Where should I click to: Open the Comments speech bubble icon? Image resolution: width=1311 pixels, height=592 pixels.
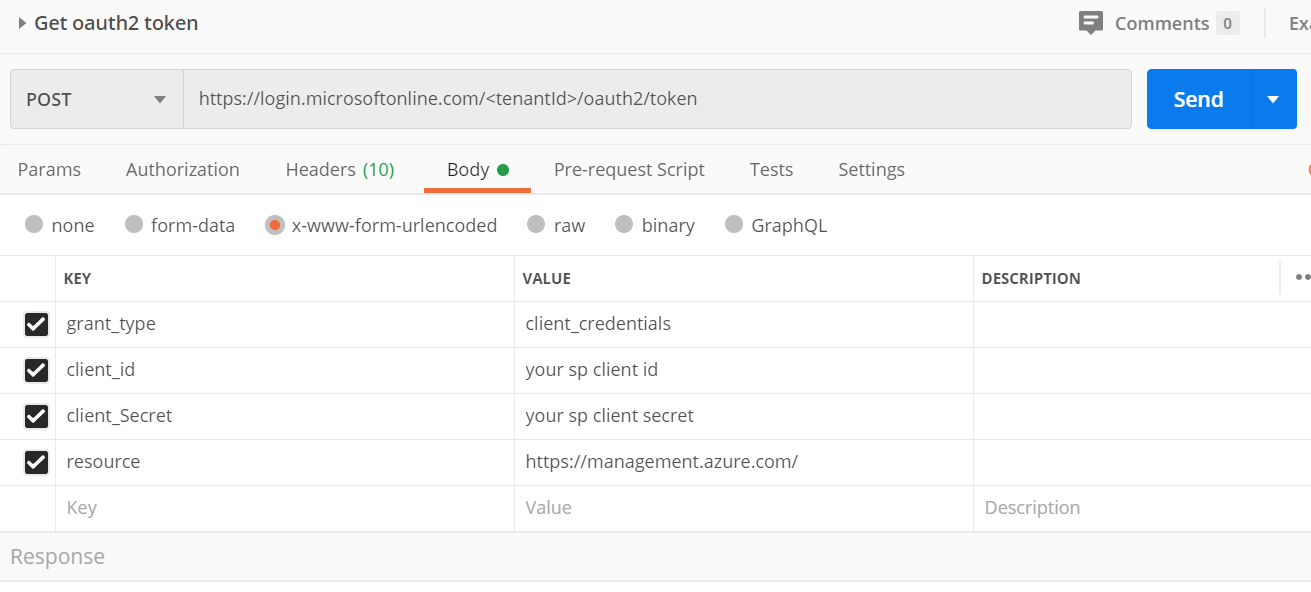pyautogui.click(x=1091, y=23)
